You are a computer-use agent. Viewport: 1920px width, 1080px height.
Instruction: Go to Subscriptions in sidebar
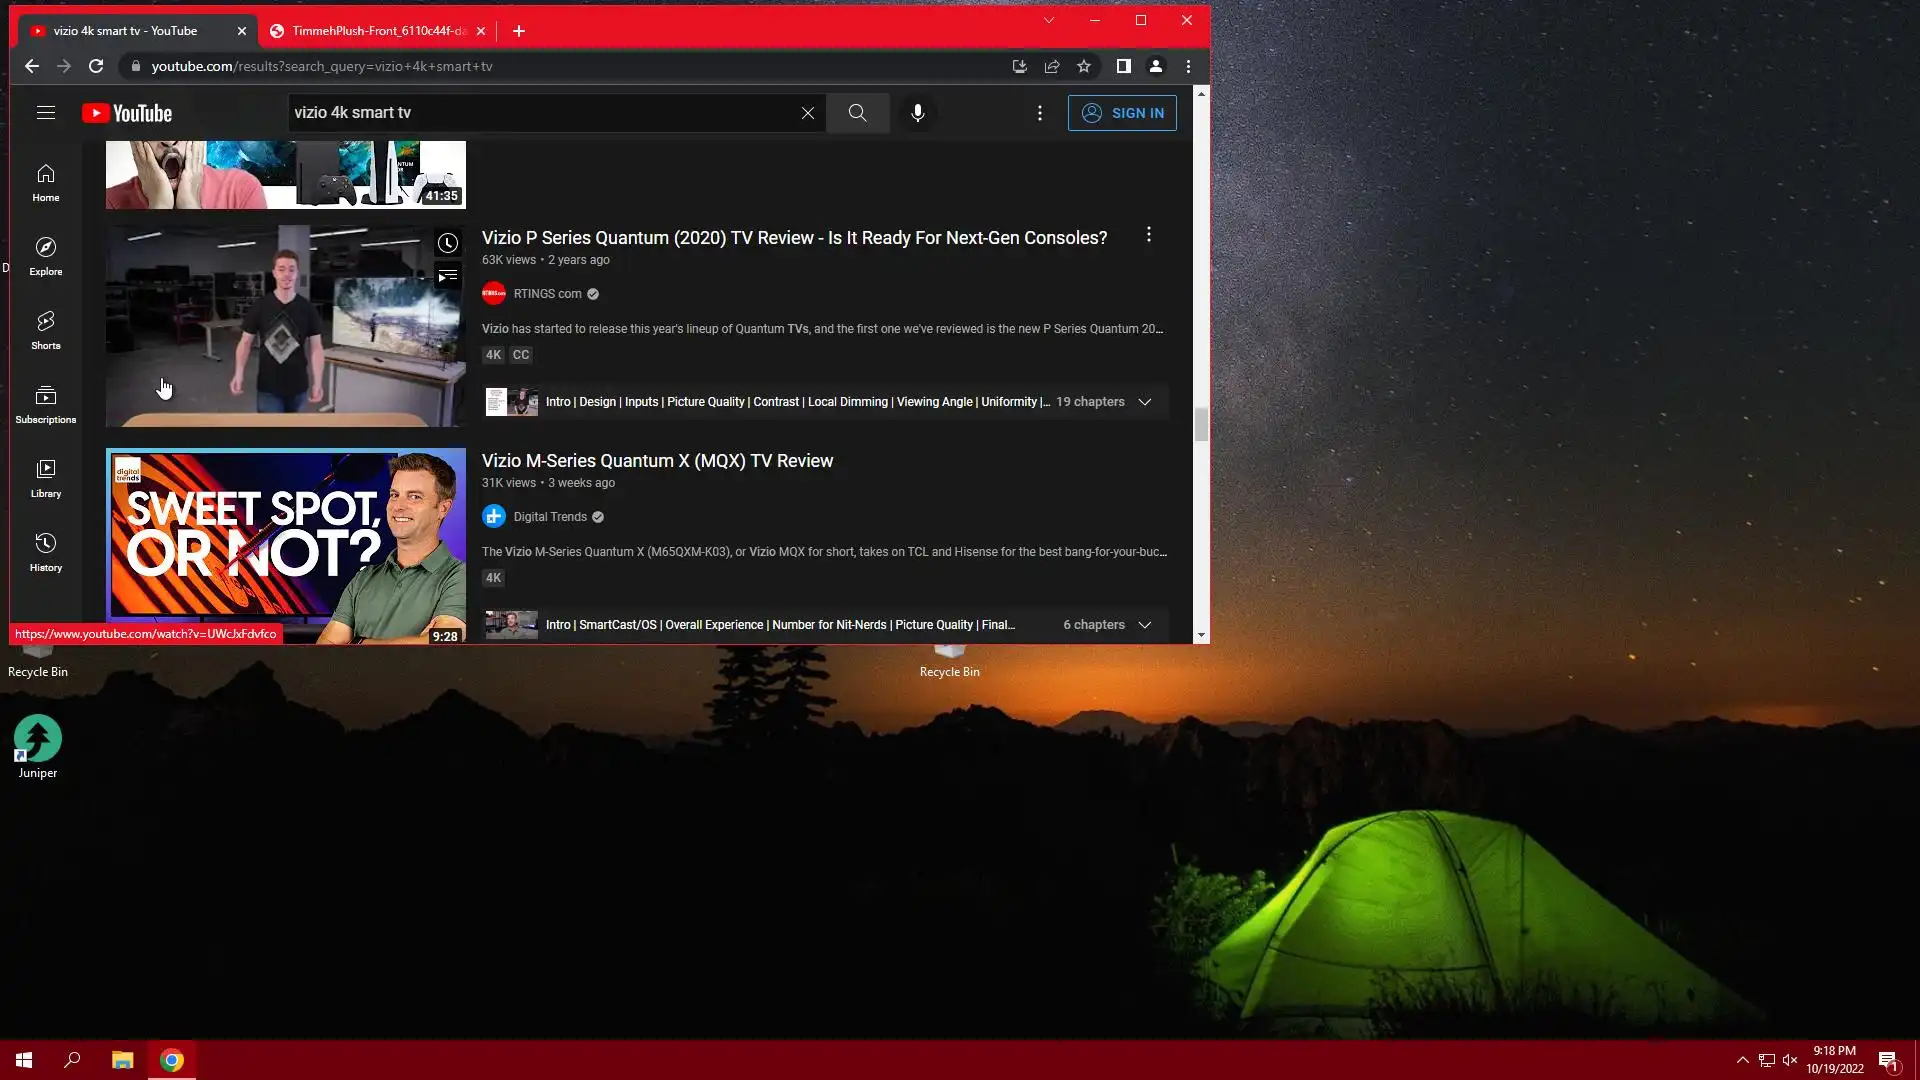click(45, 404)
